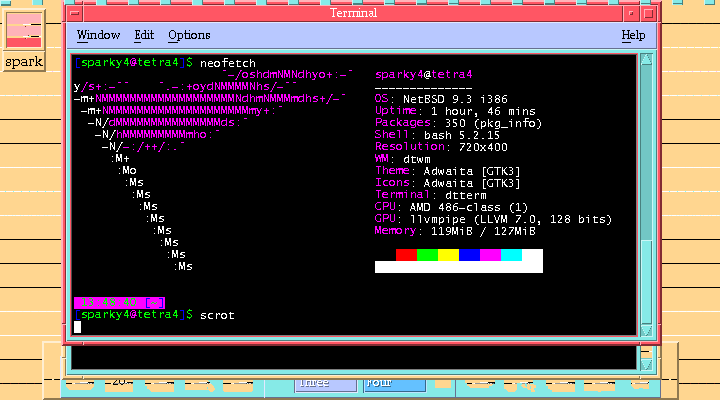720x400 pixels.
Task: Switch to workspace Four
Action: pos(394,383)
